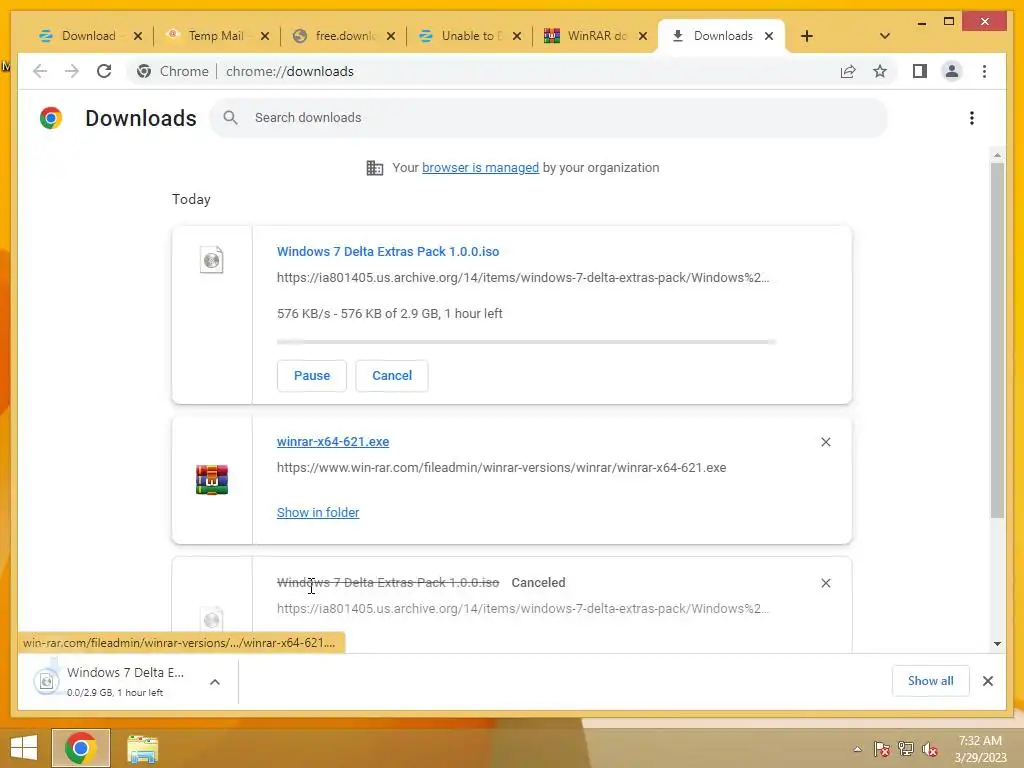Pause the Windows 7 Delta Extras download

click(x=312, y=376)
